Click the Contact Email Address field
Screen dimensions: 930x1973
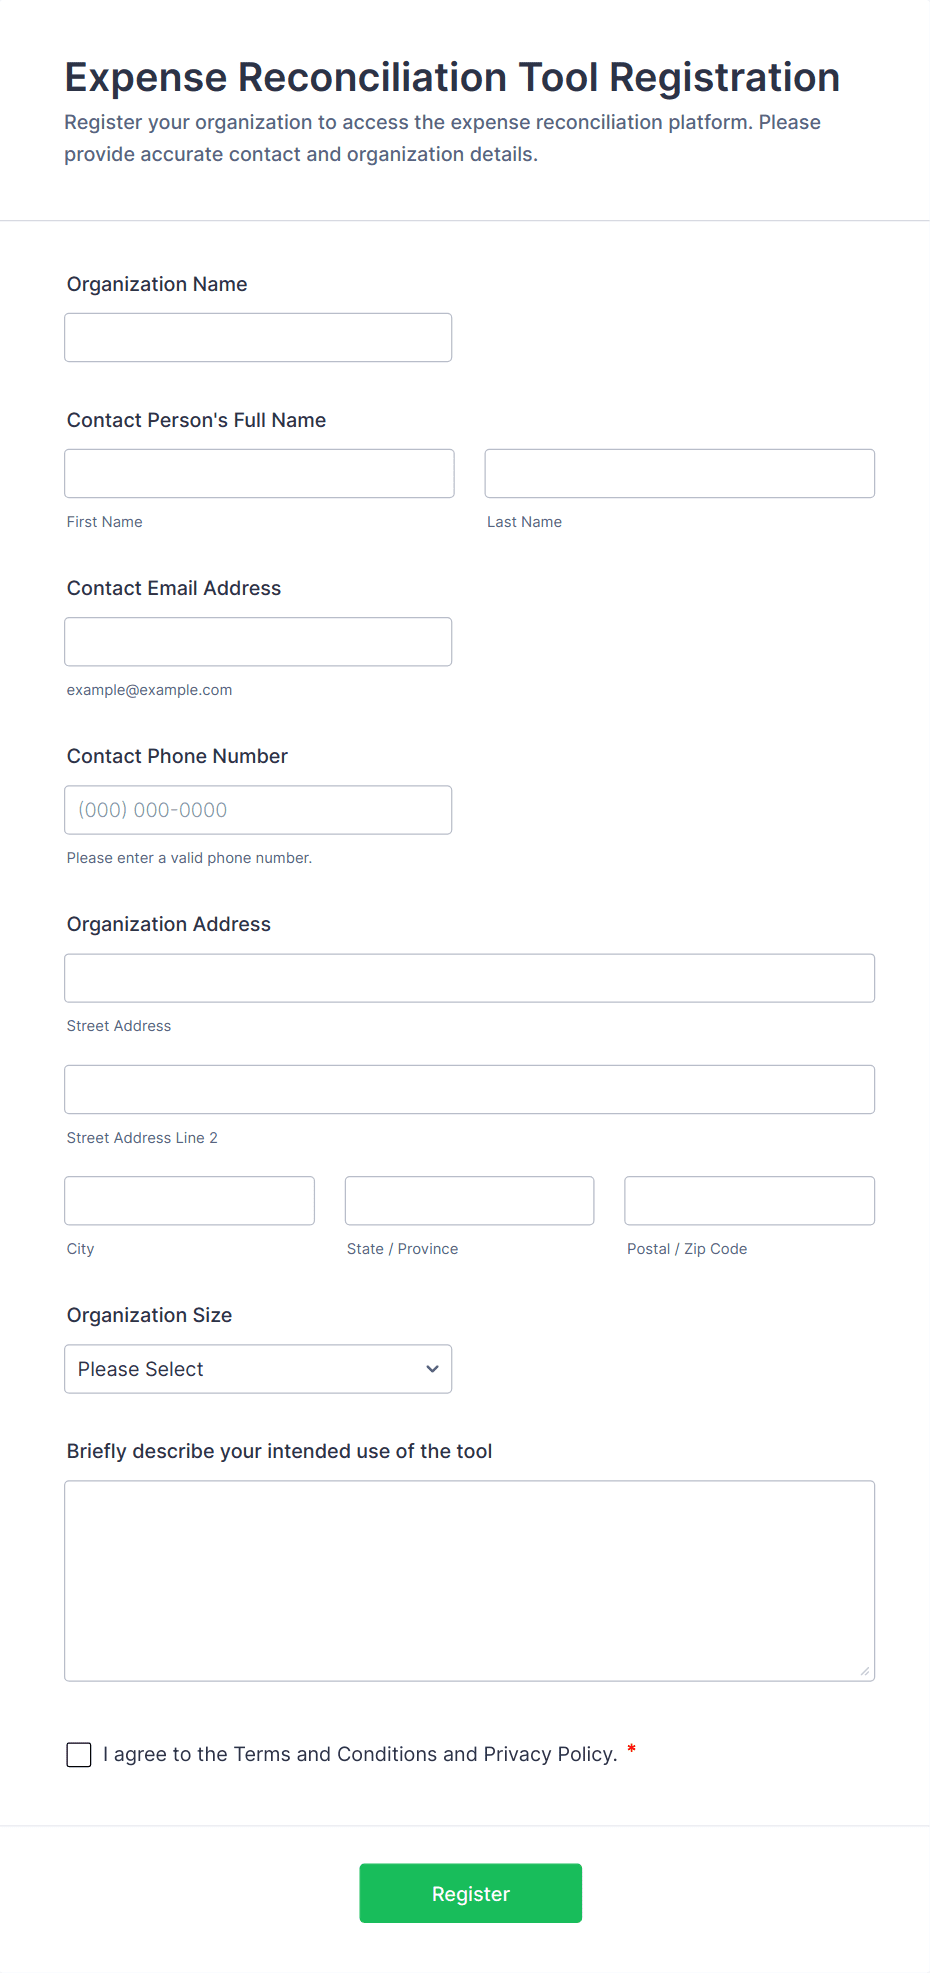click(x=257, y=641)
